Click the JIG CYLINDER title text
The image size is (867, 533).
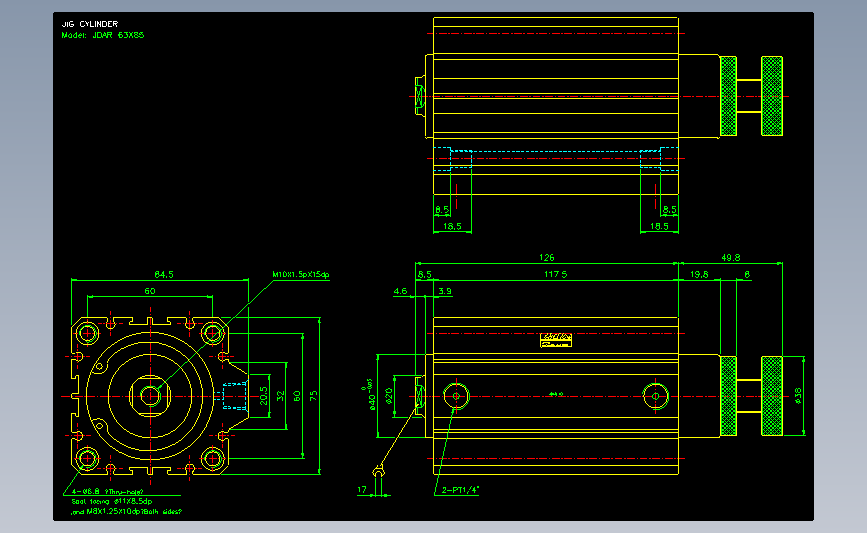pos(90,24)
